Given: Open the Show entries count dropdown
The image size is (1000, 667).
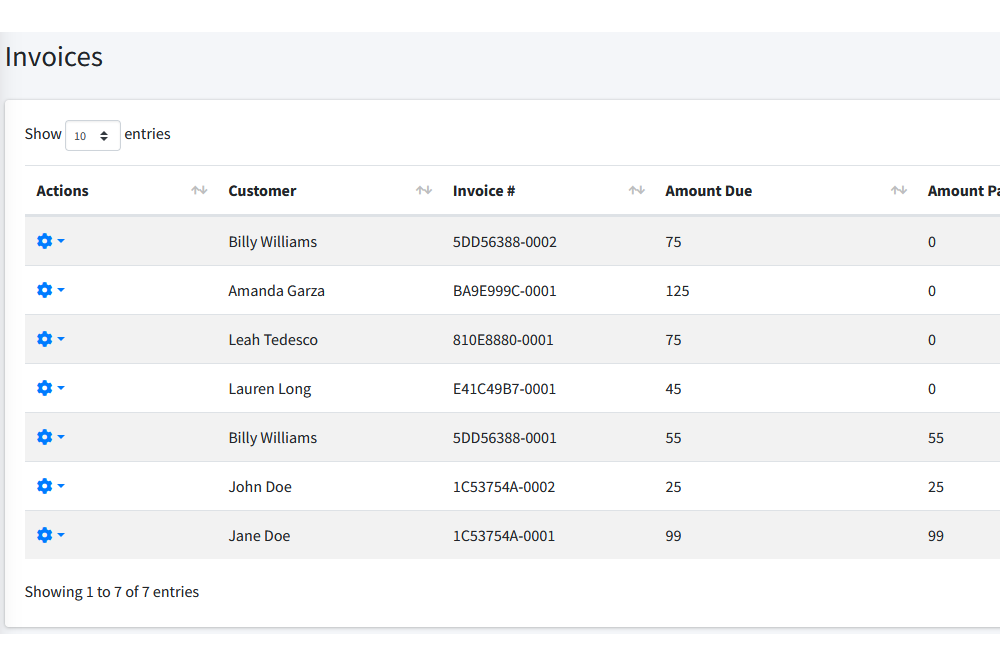Looking at the screenshot, I should click(92, 135).
